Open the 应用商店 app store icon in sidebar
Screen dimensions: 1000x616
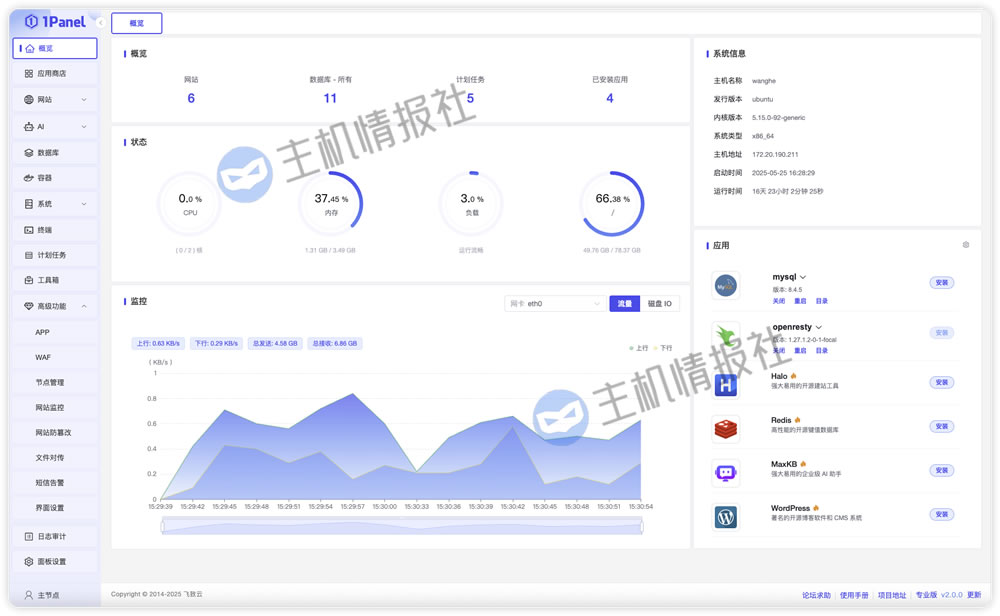tap(29, 74)
